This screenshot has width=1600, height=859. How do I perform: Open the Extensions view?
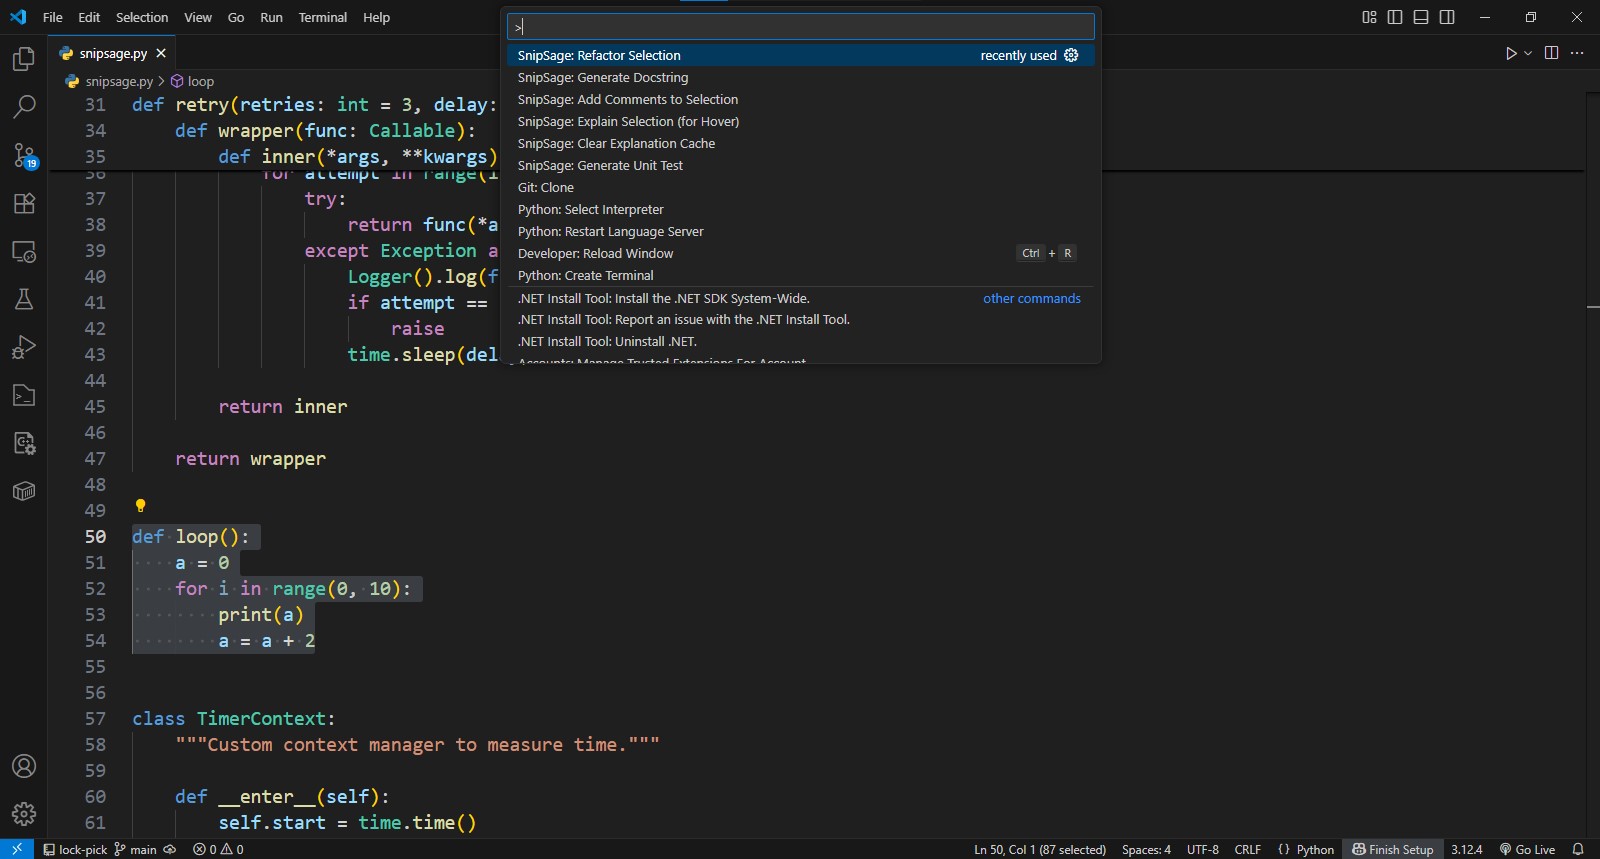[24, 203]
